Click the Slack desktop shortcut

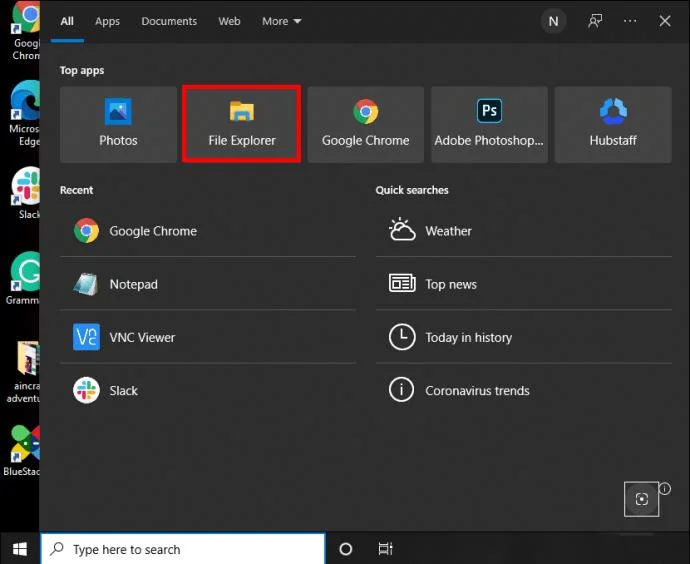[26, 193]
